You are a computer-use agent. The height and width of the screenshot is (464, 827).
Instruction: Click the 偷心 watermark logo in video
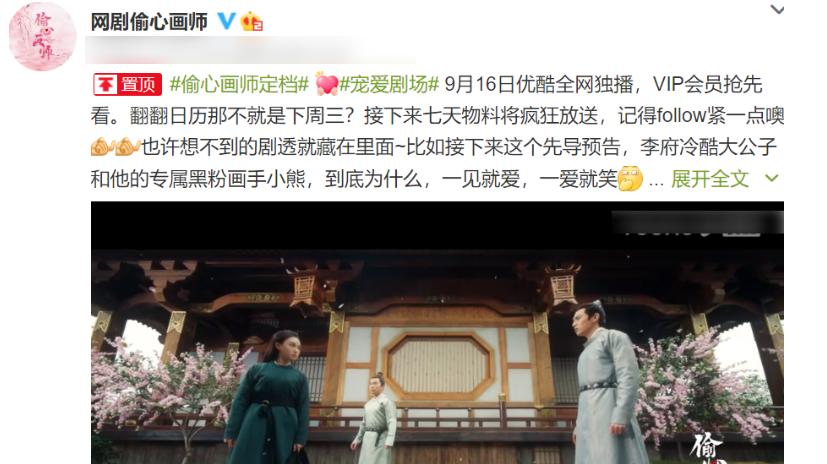[x=709, y=448]
